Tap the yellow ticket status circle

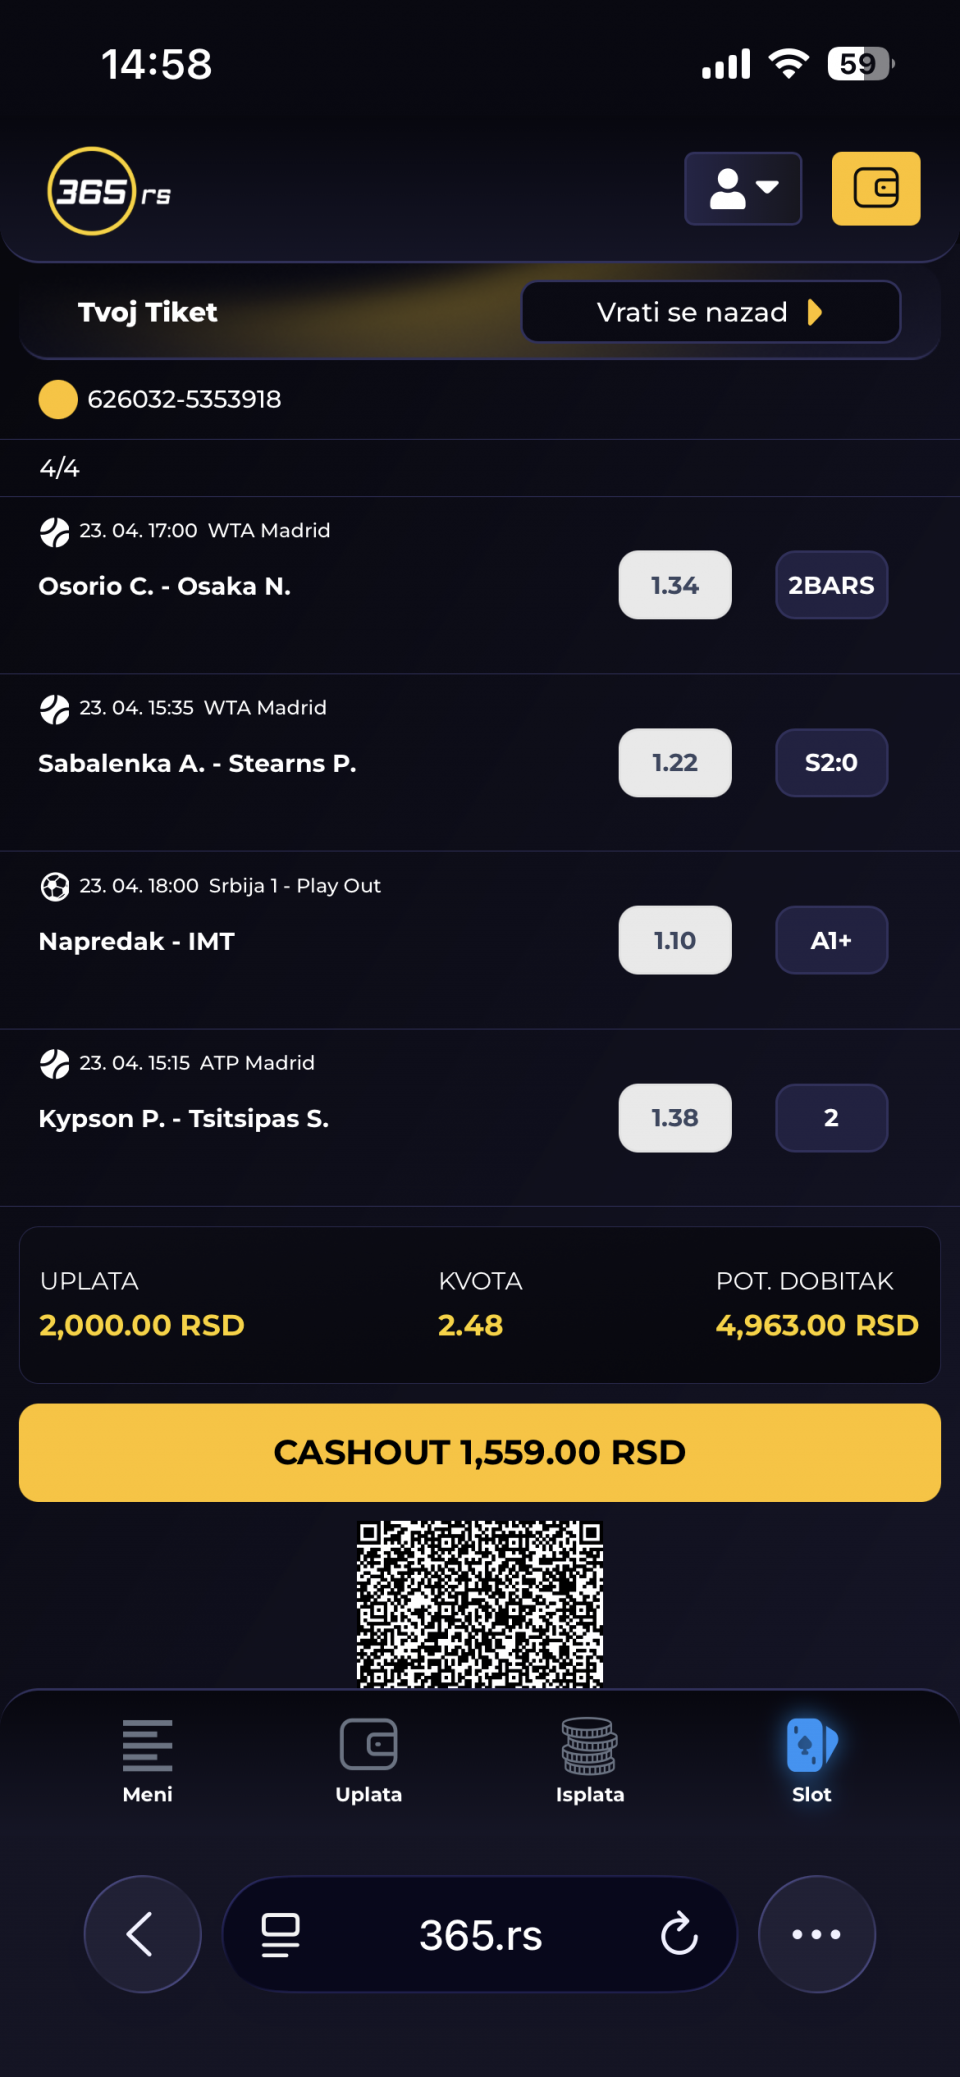58,399
